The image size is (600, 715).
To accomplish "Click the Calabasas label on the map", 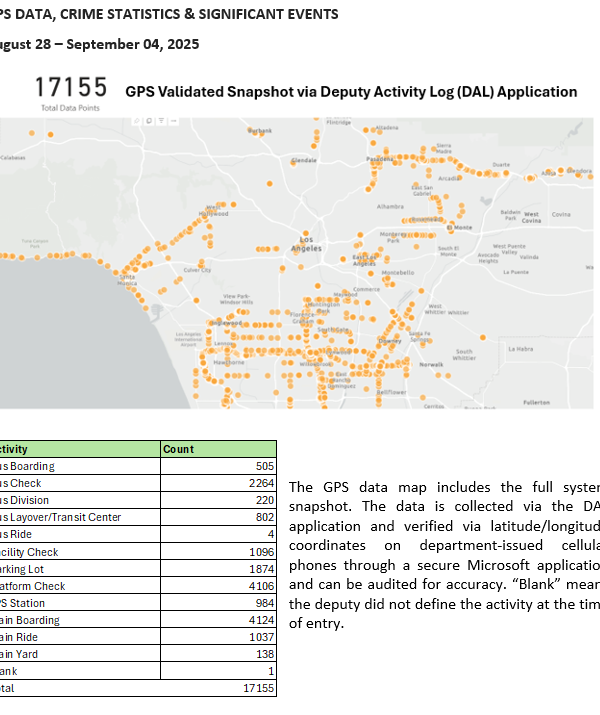I will coord(13,157).
